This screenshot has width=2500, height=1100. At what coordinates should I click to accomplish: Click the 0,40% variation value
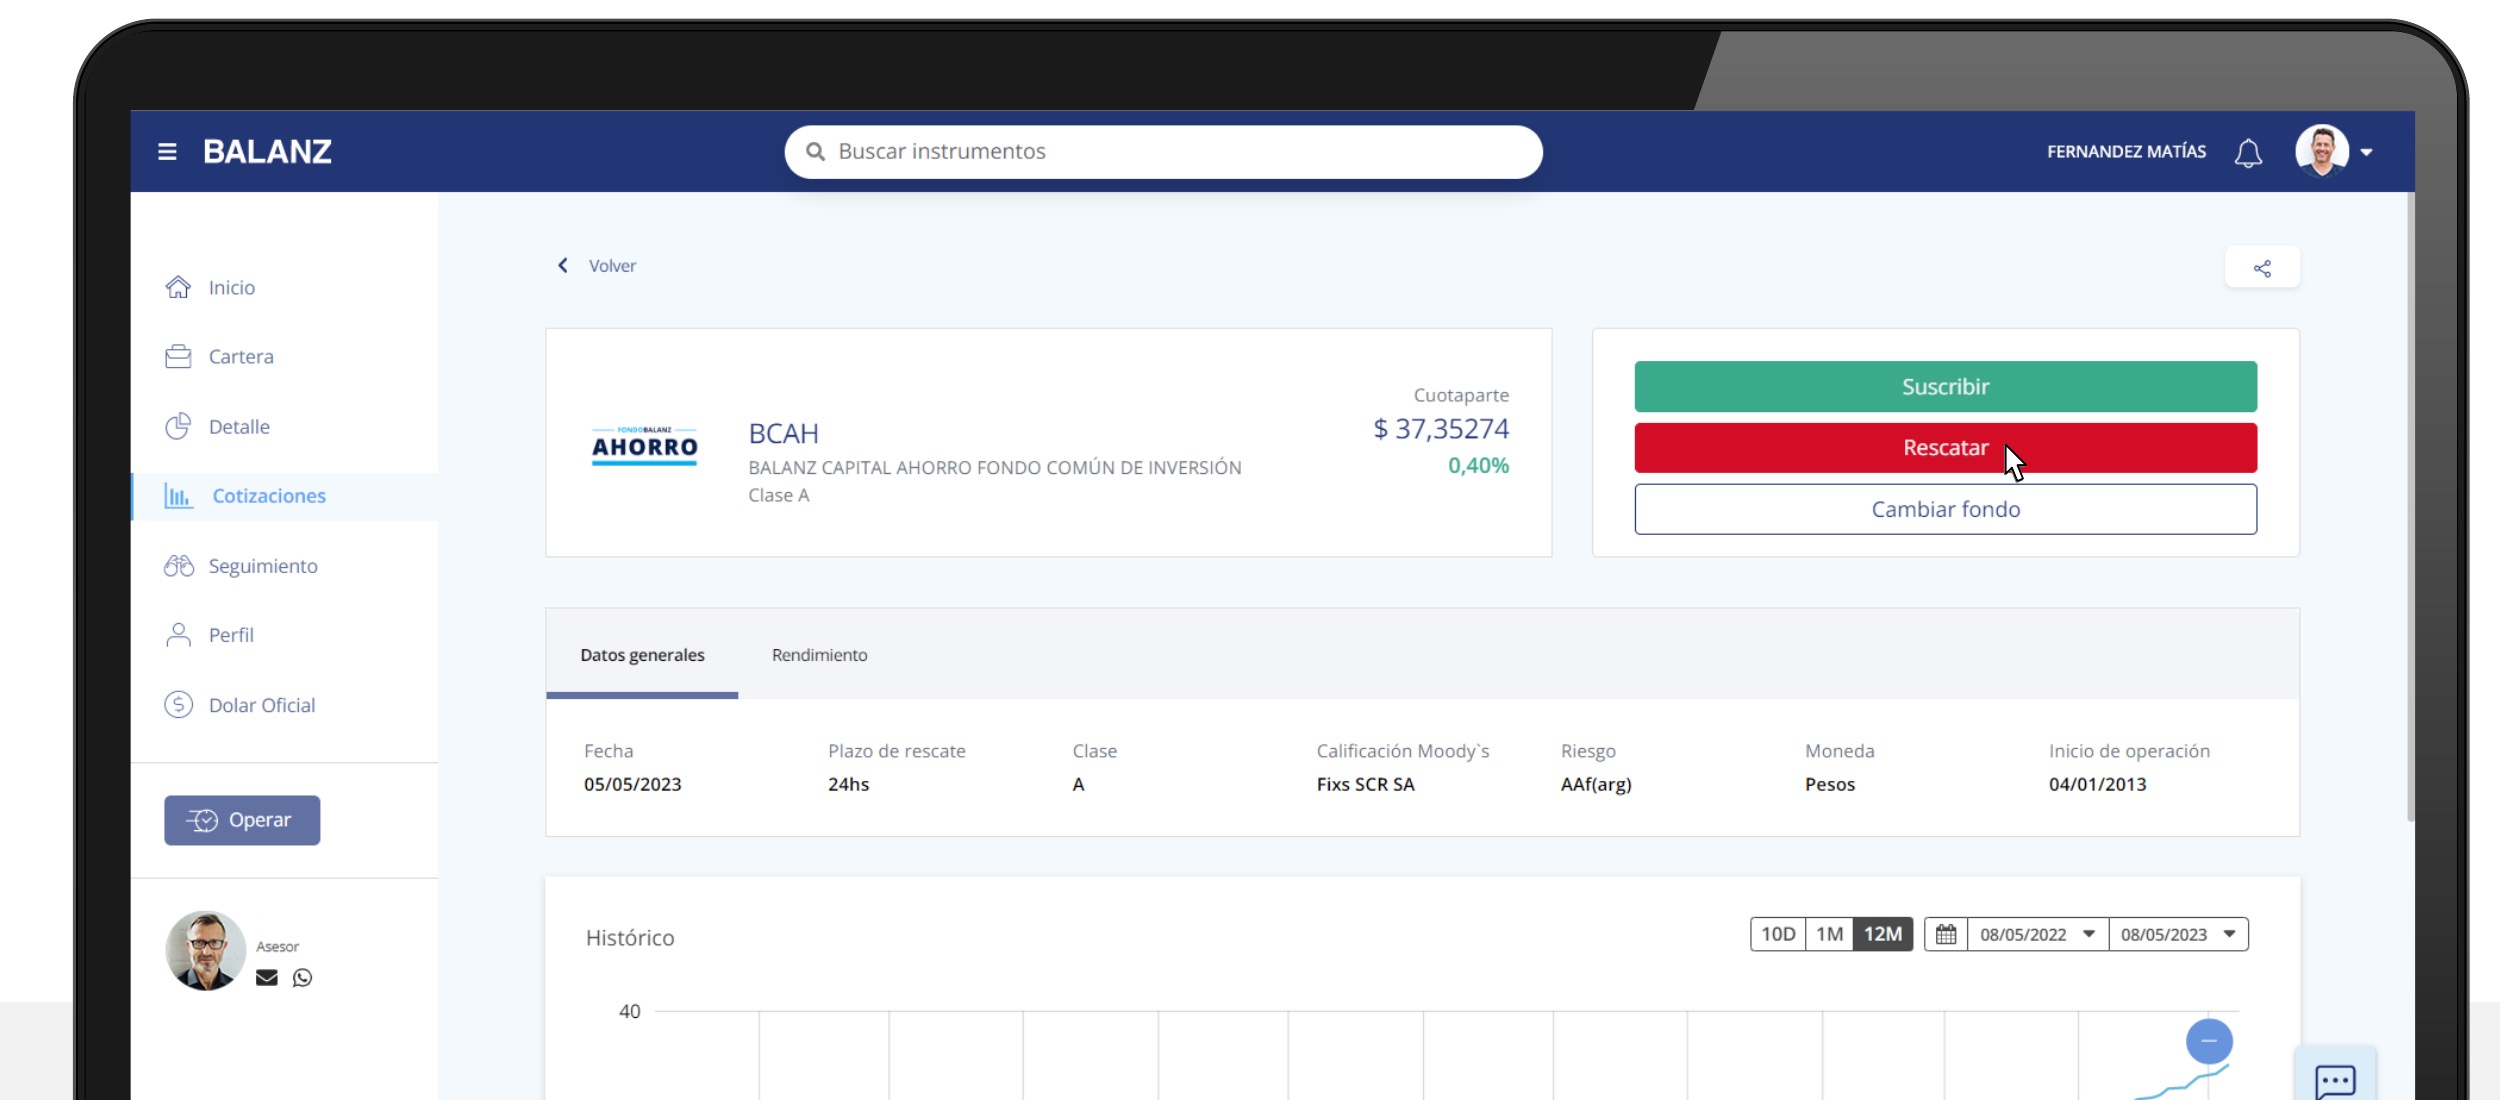click(x=1478, y=466)
